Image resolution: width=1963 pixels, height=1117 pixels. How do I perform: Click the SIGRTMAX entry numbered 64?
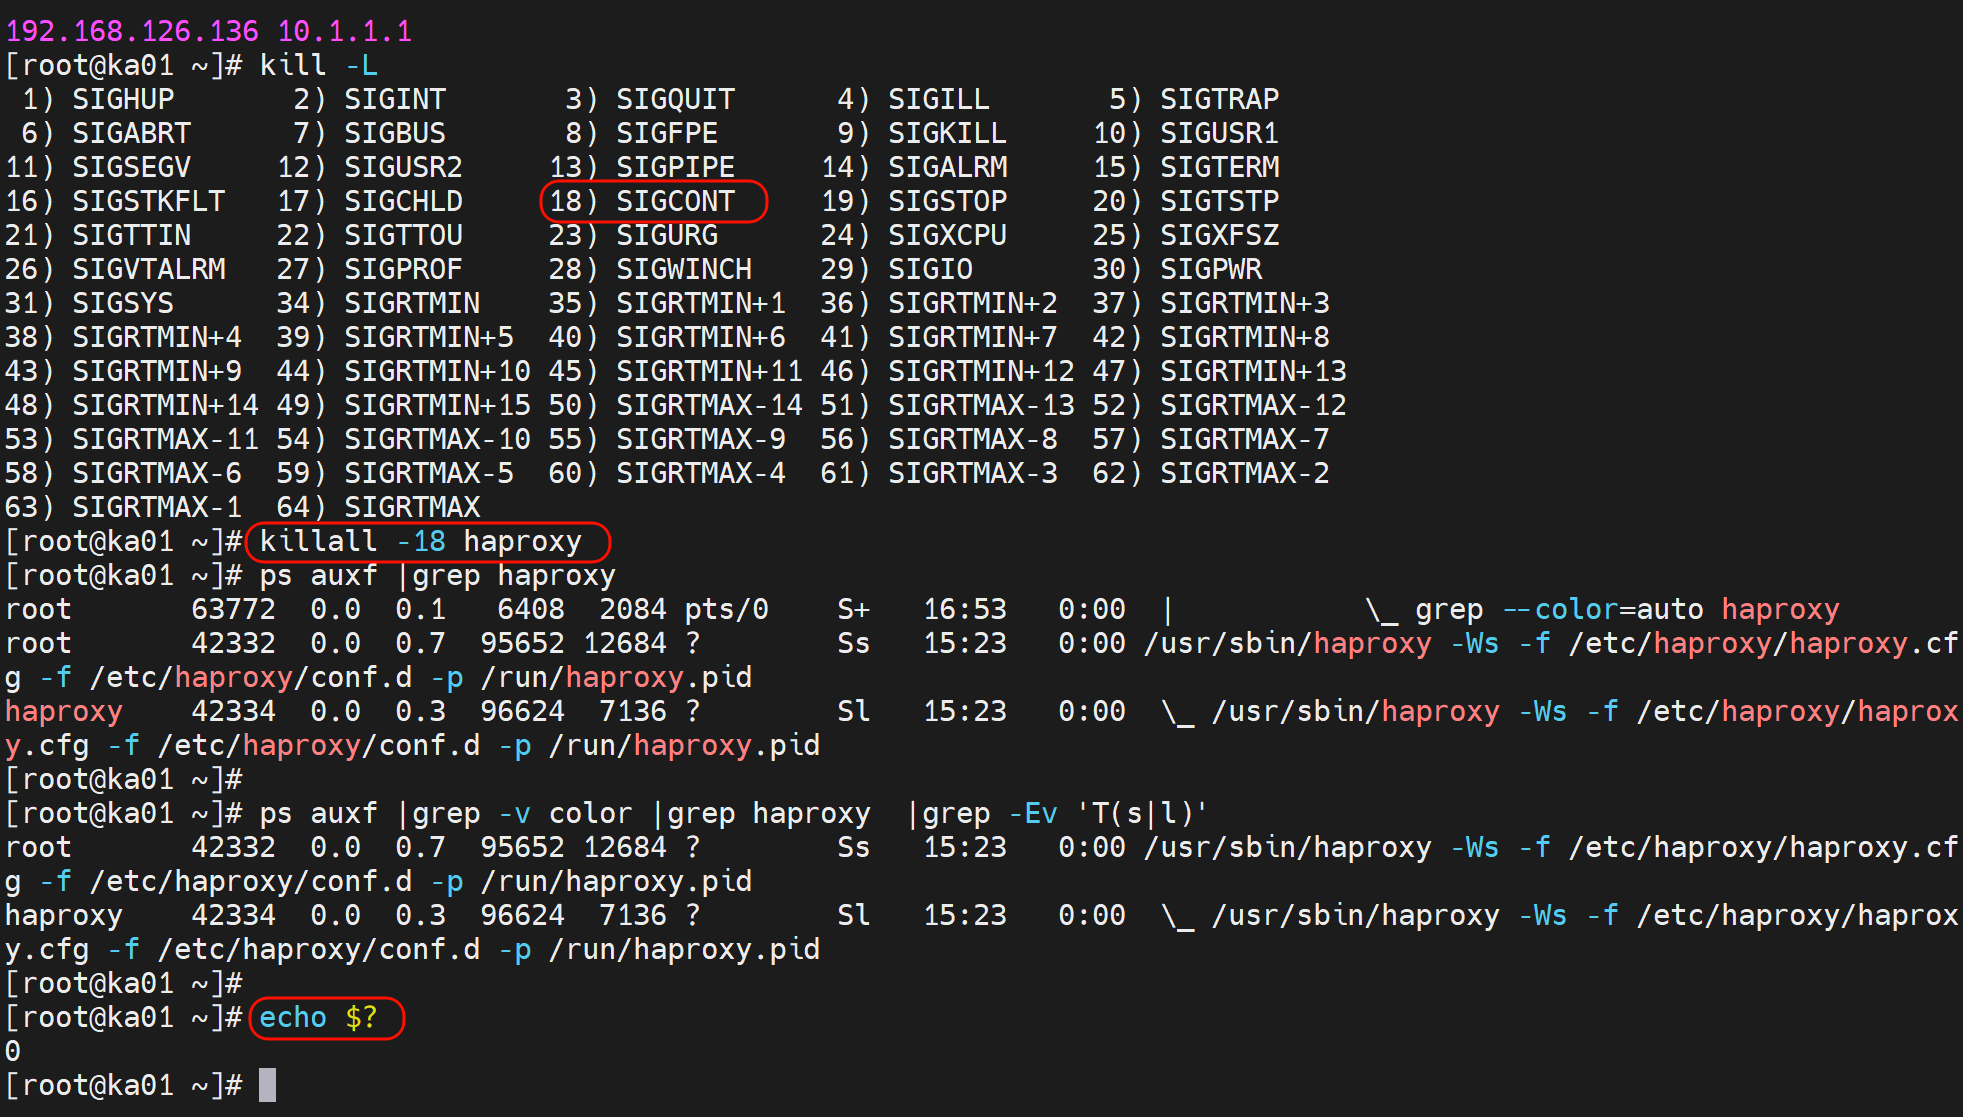click(411, 507)
